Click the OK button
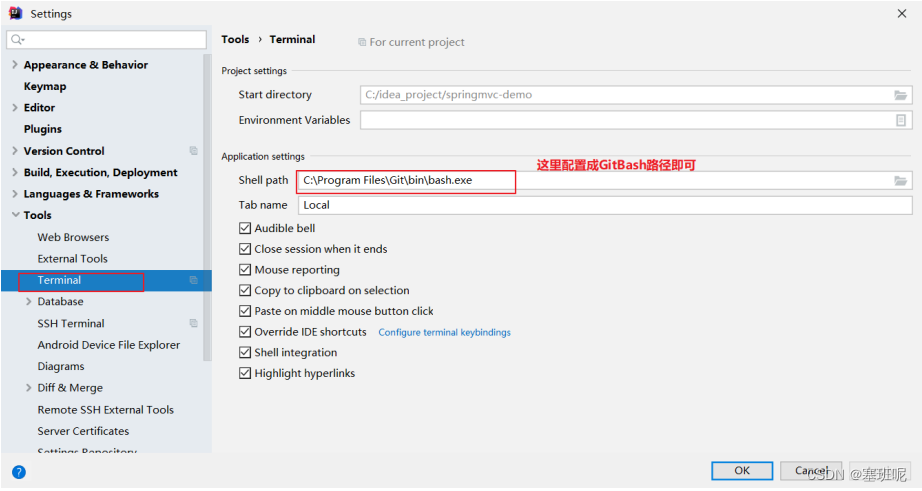The image size is (922, 491). [x=742, y=470]
